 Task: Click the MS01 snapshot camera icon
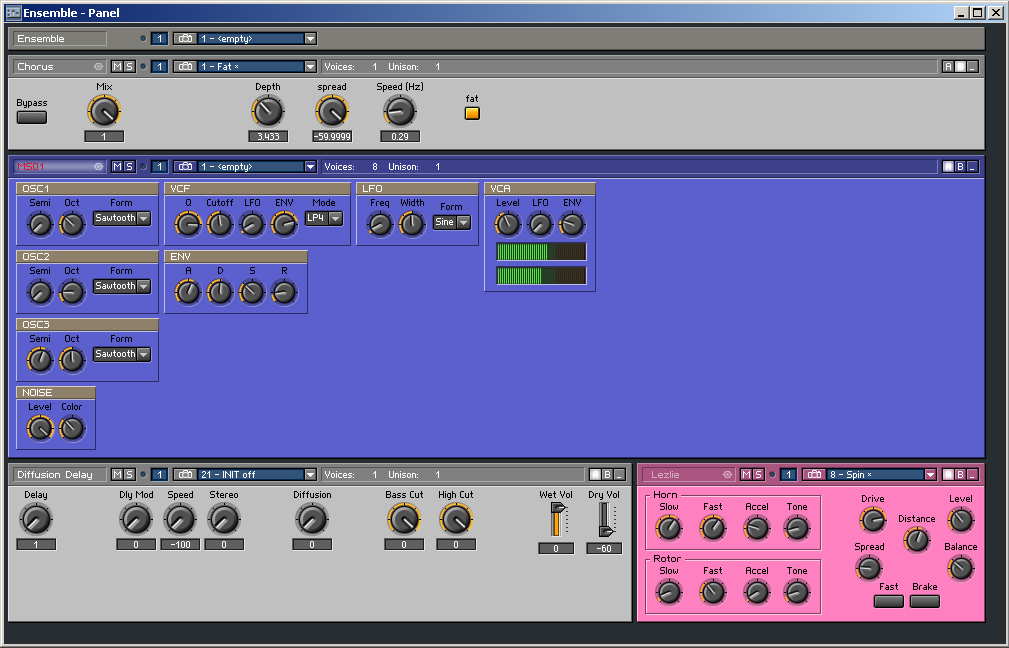coord(185,167)
